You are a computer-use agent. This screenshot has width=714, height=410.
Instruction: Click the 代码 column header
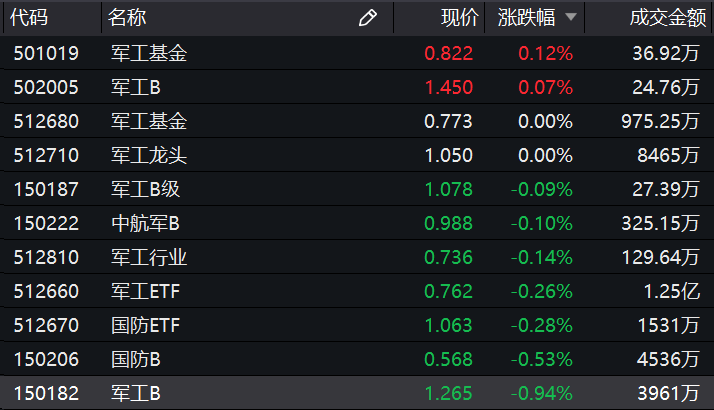tap(31, 17)
